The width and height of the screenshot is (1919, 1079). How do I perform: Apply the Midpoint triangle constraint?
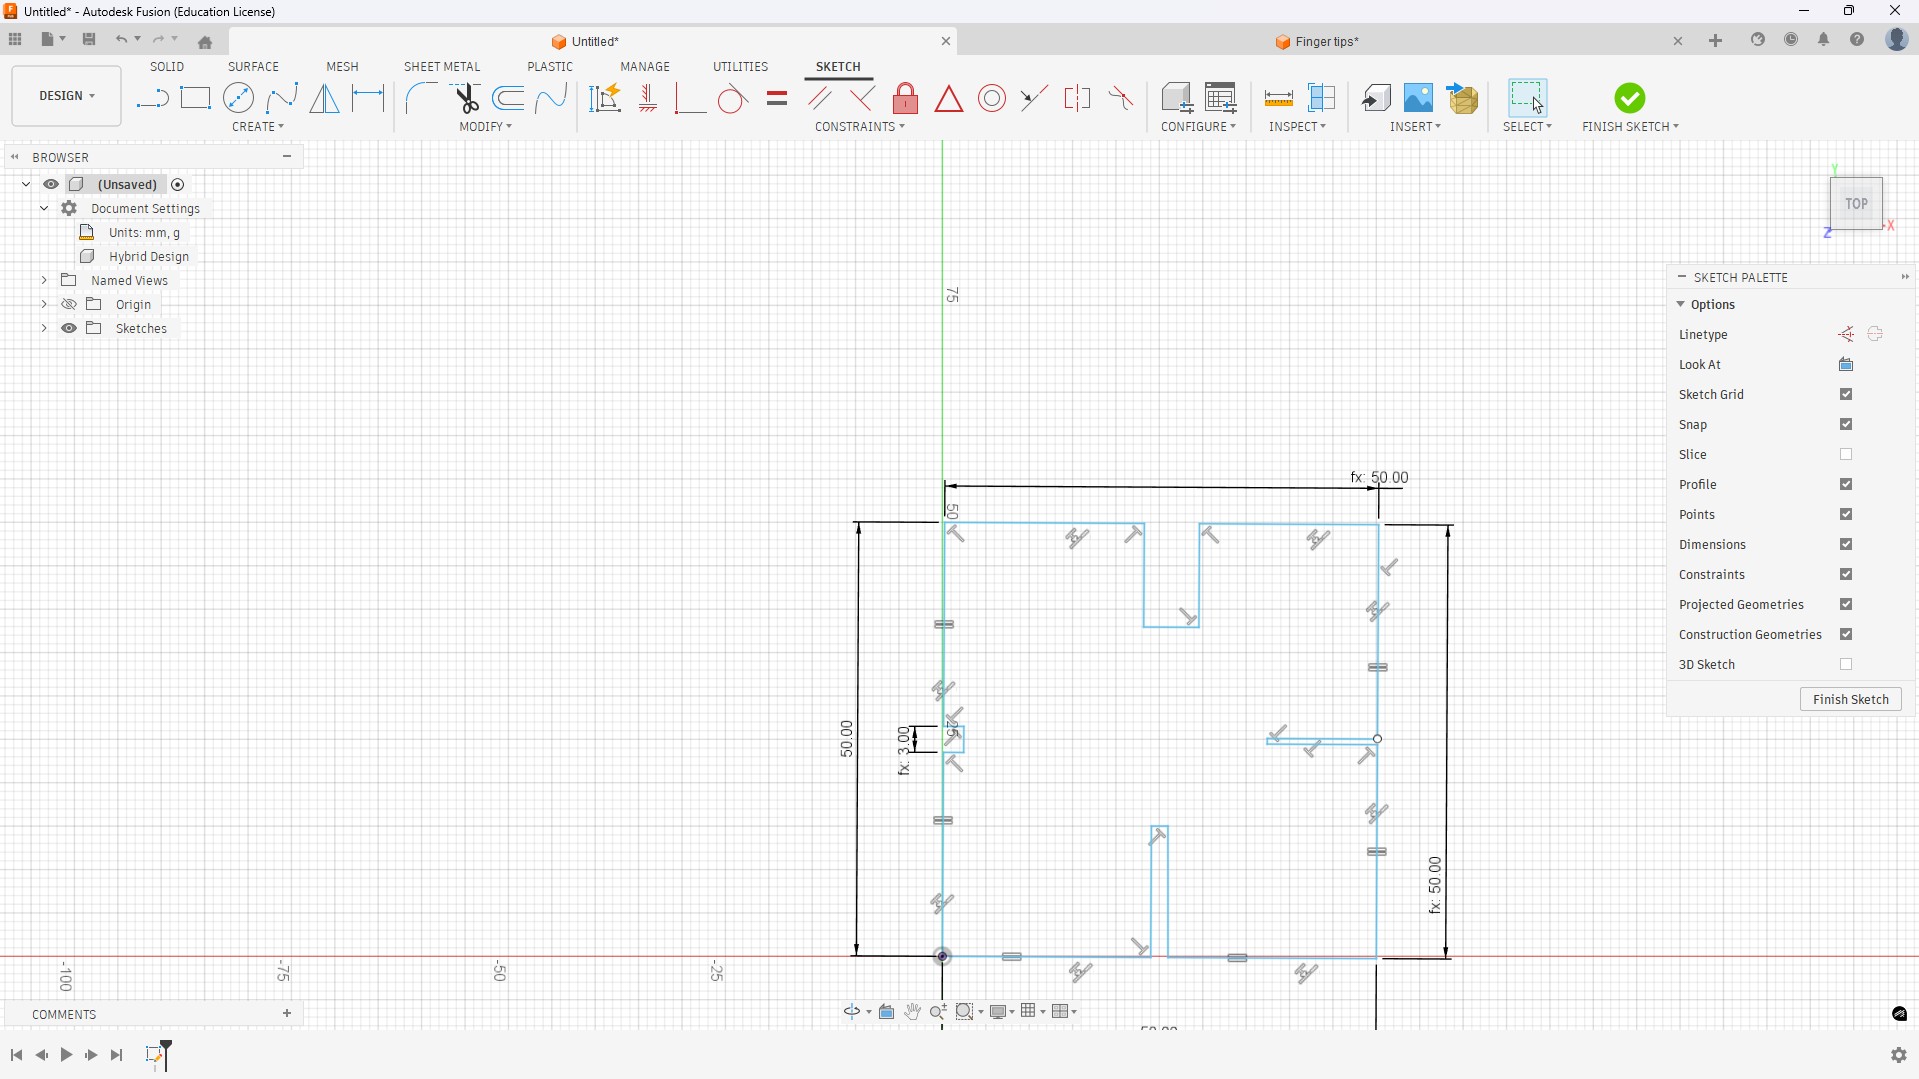click(x=949, y=98)
